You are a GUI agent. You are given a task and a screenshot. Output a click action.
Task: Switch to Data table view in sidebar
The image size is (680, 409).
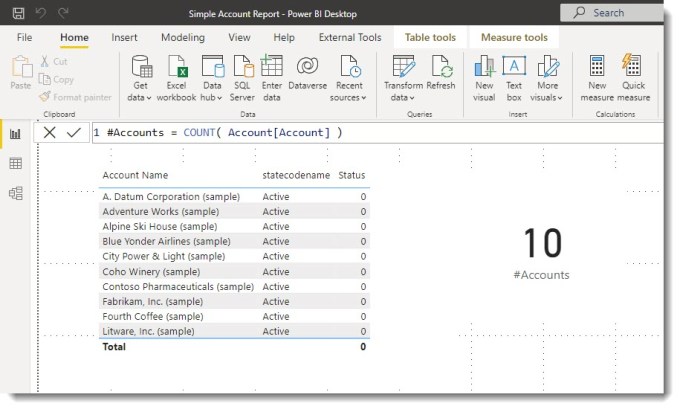15,164
